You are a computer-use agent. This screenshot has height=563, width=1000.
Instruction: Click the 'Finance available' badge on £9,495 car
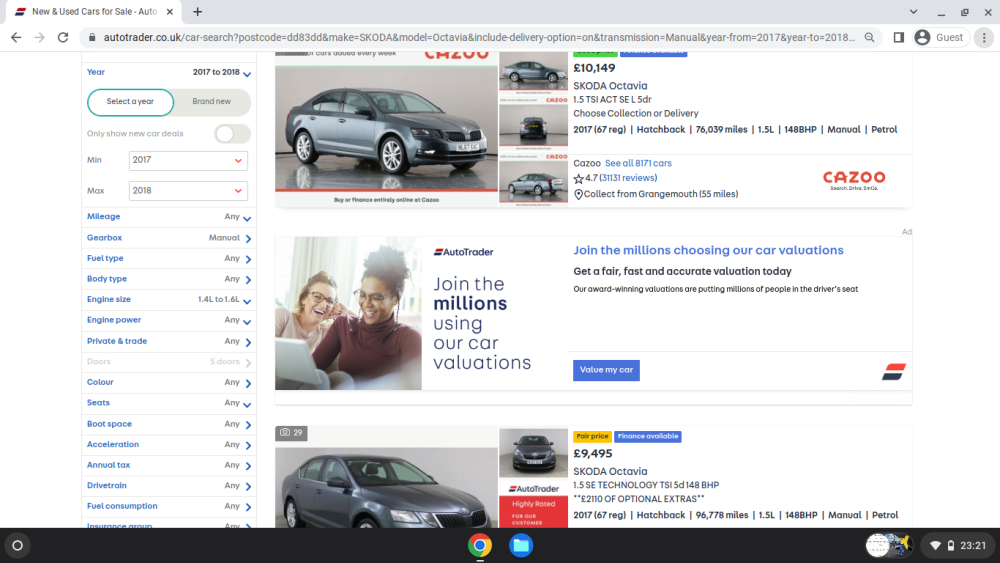(x=647, y=437)
